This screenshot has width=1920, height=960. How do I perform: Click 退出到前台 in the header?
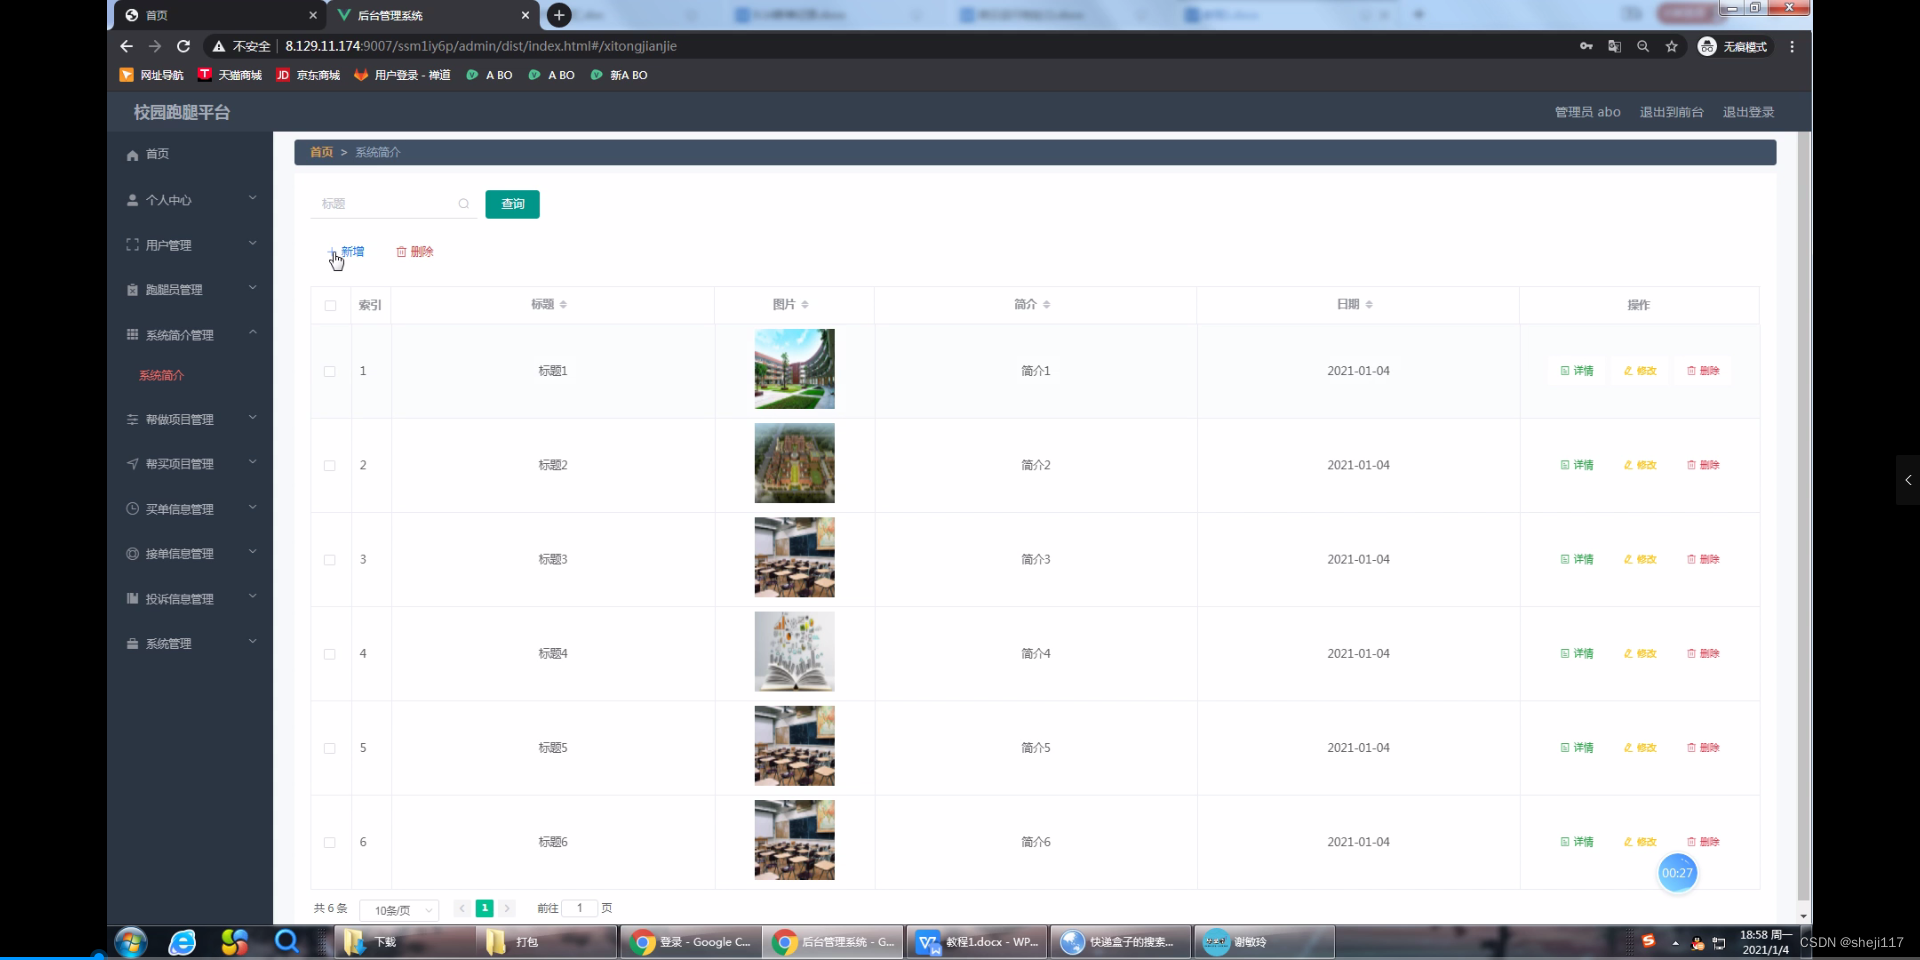tap(1671, 112)
